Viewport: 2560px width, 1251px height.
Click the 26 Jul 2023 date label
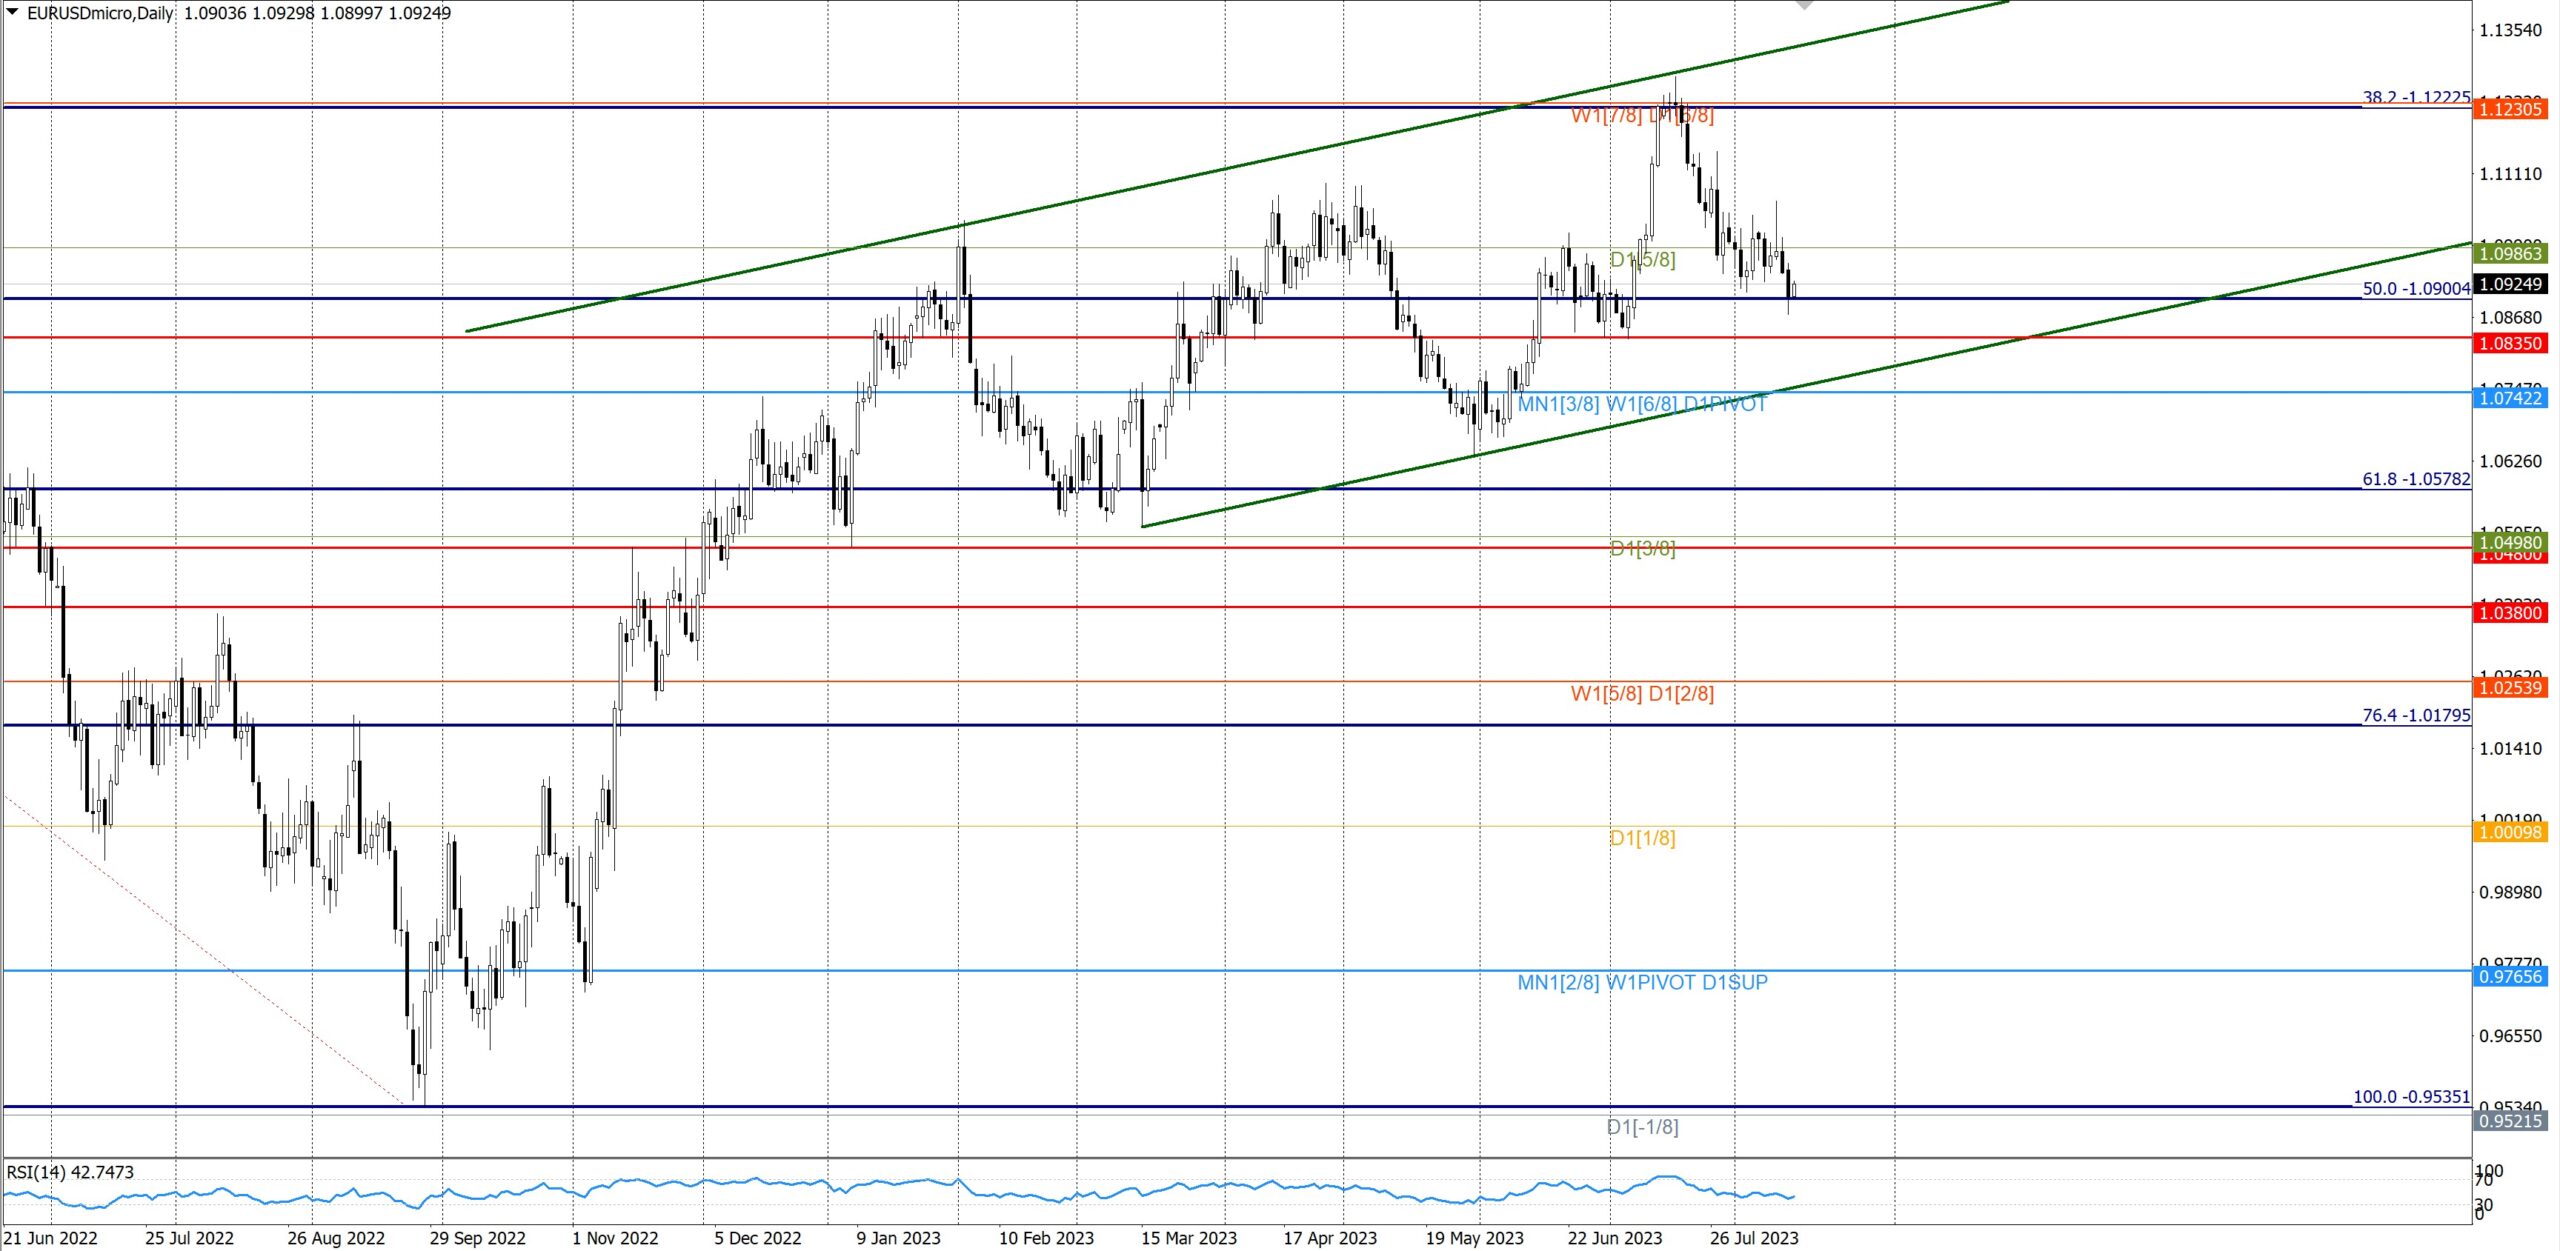click(1753, 1238)
